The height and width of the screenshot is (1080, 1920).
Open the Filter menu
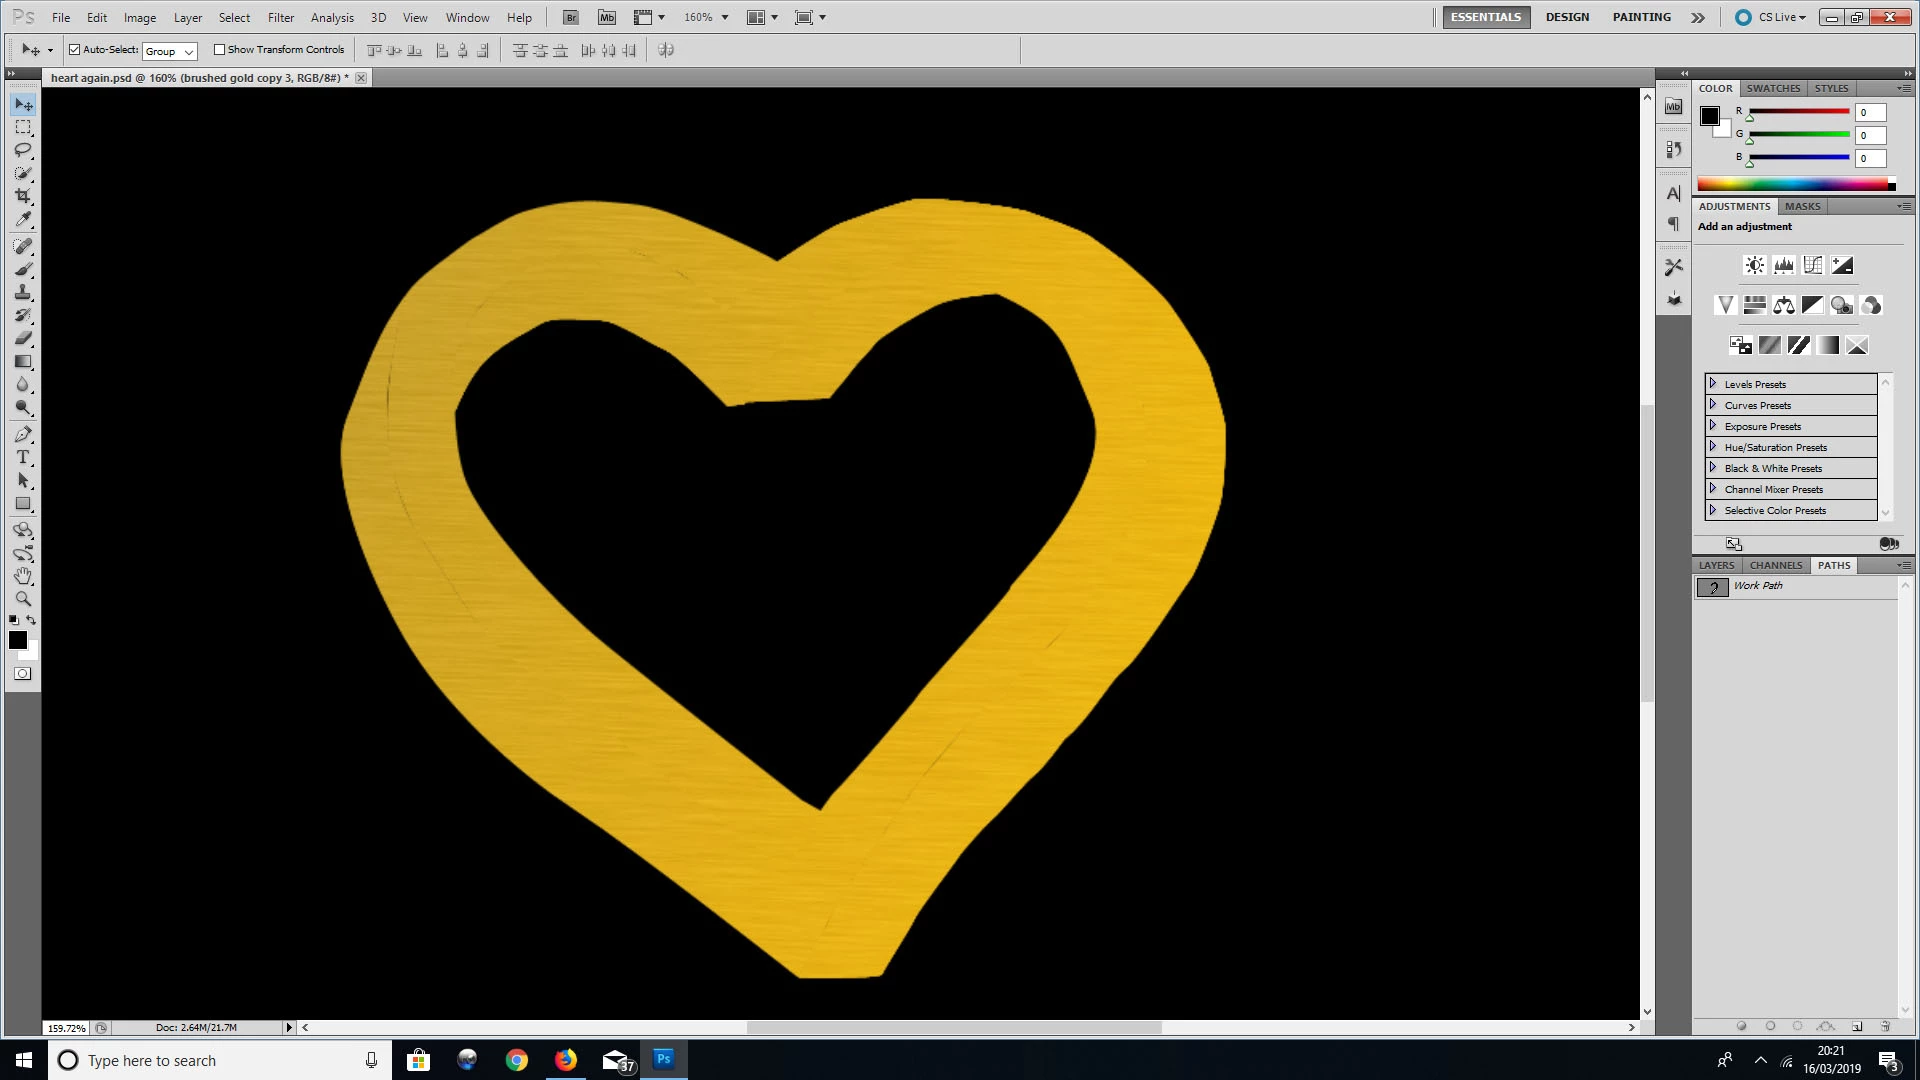click(281, 17)
